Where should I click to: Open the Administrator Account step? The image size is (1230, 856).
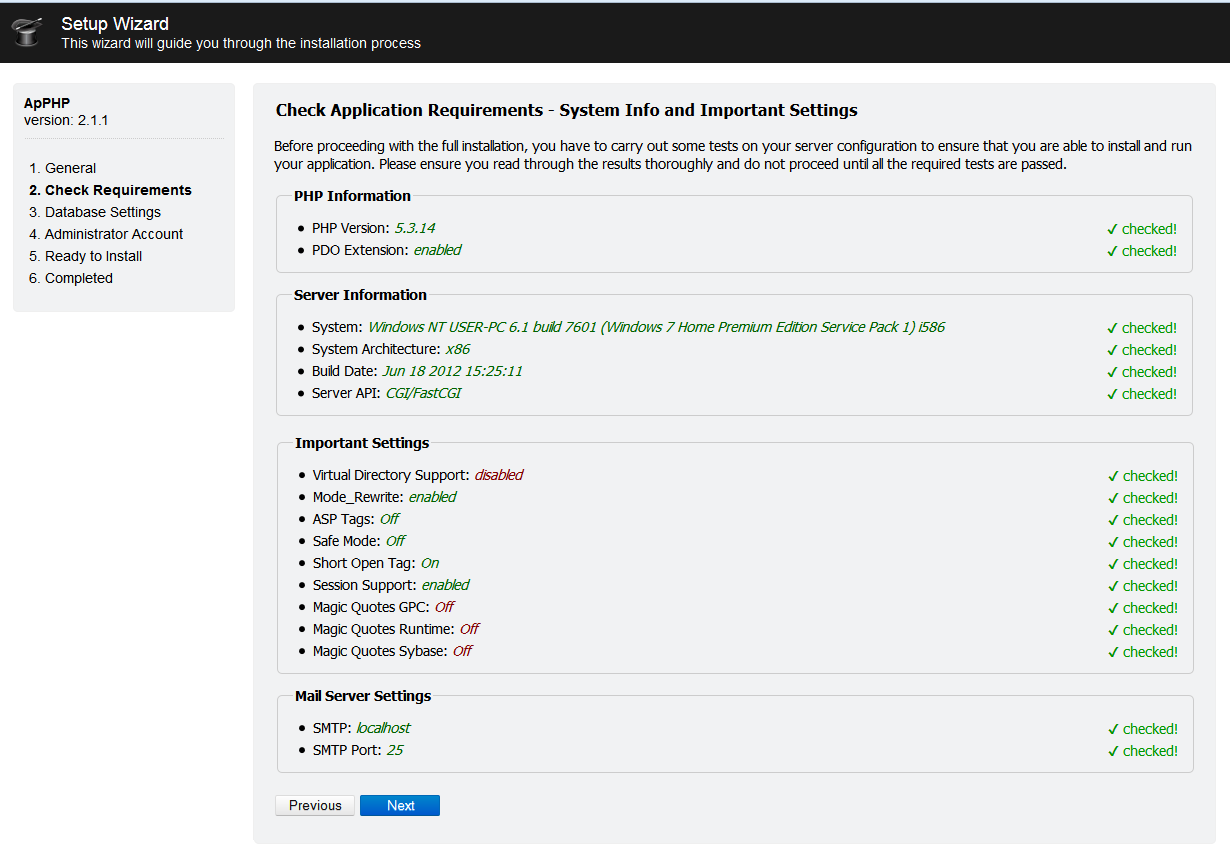click(114, 234)
